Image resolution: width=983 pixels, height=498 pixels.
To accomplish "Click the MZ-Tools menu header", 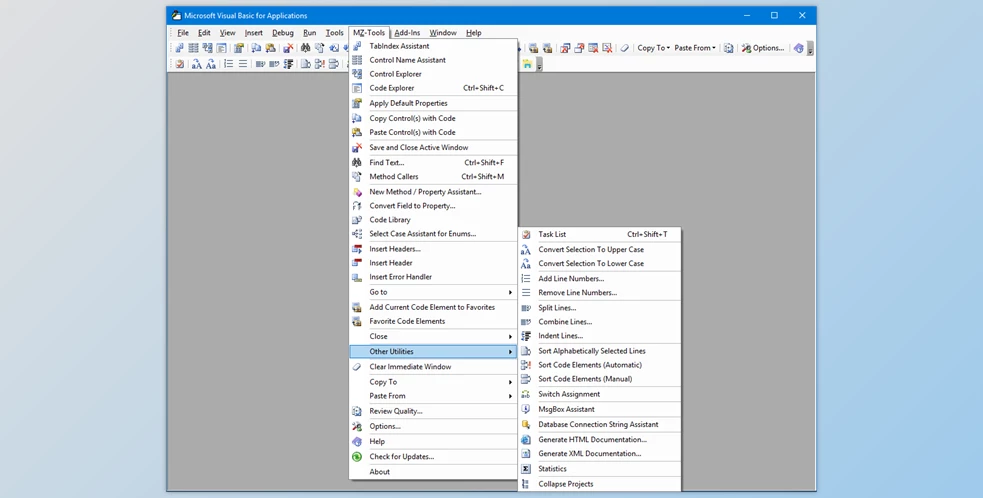I will tap(369, 33).
